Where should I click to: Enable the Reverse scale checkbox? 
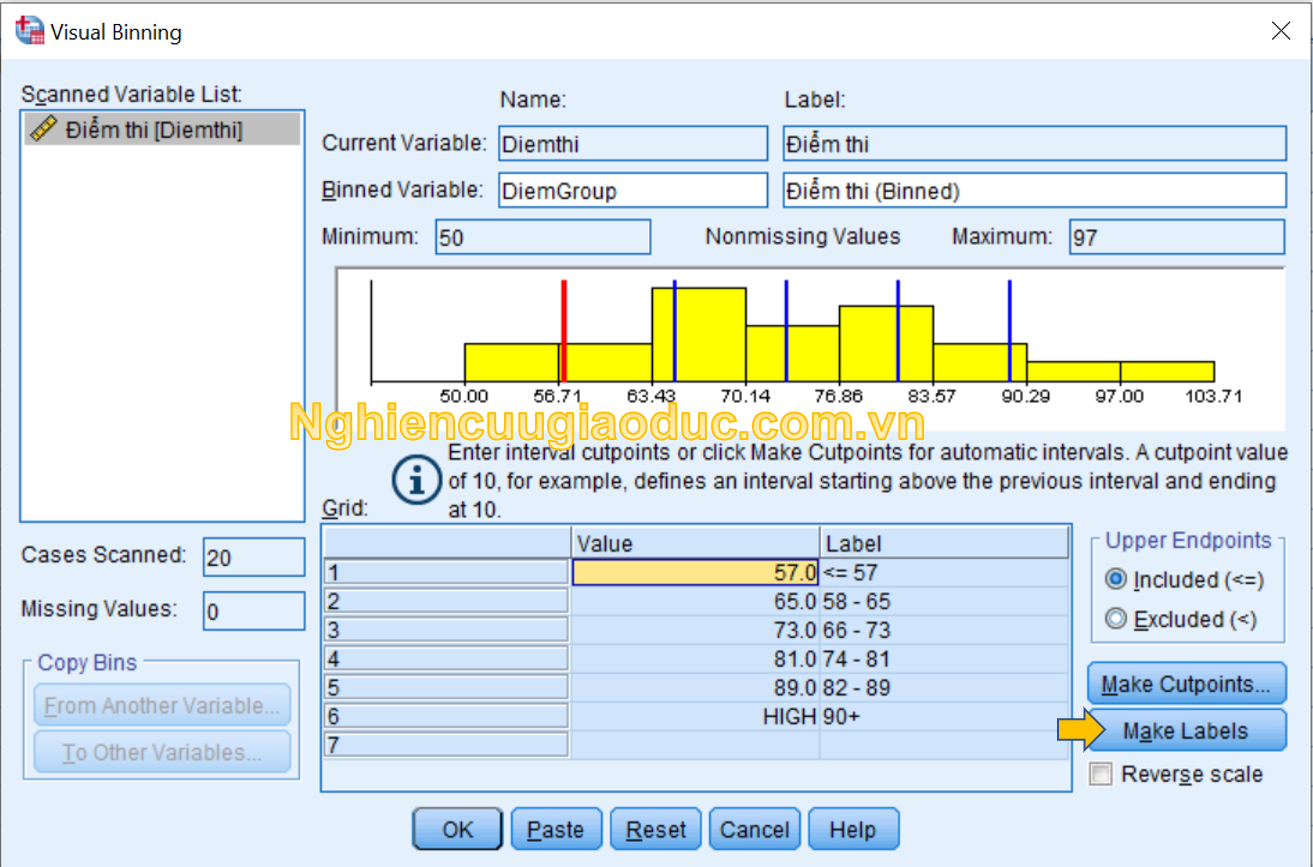pos(1101,774)
